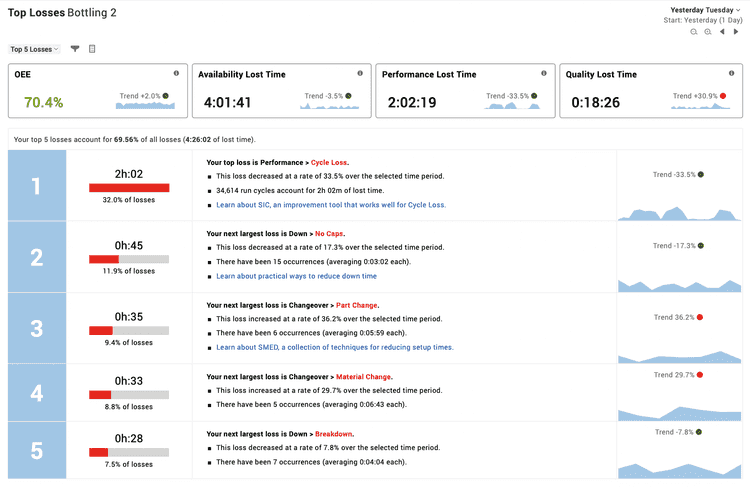Open the Yesterday Tuesday date range dropdown
This screenshot has height=487, width=750.
coord(705,10)
